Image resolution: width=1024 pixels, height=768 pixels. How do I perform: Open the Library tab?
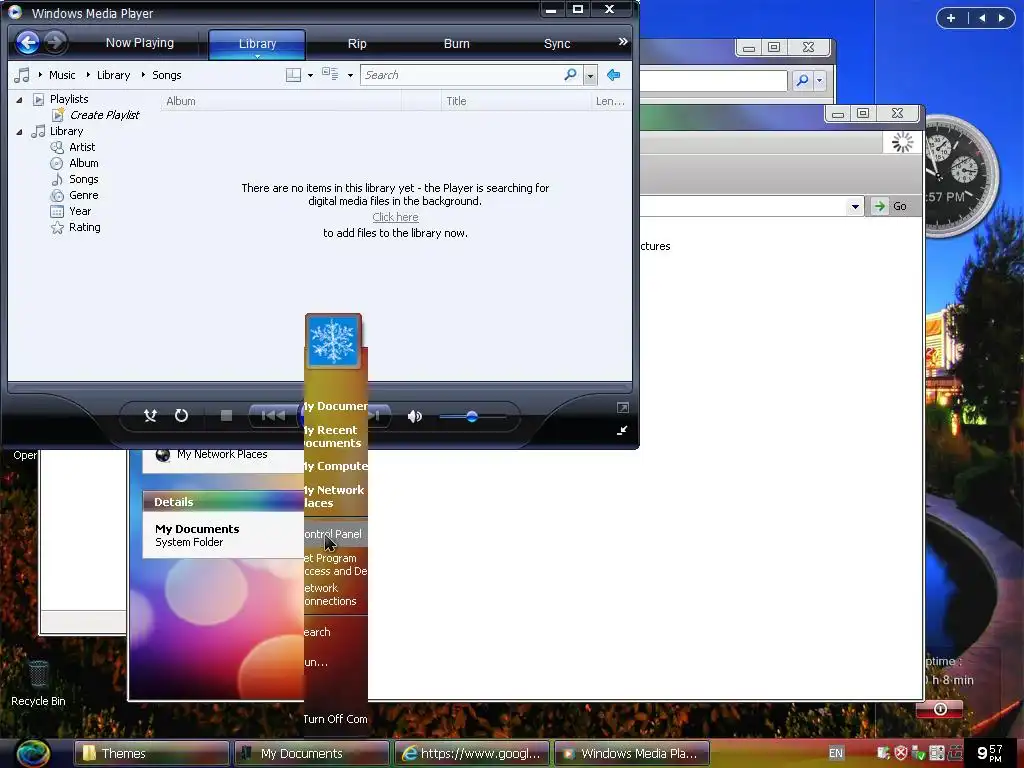click(x=257, y=44)
